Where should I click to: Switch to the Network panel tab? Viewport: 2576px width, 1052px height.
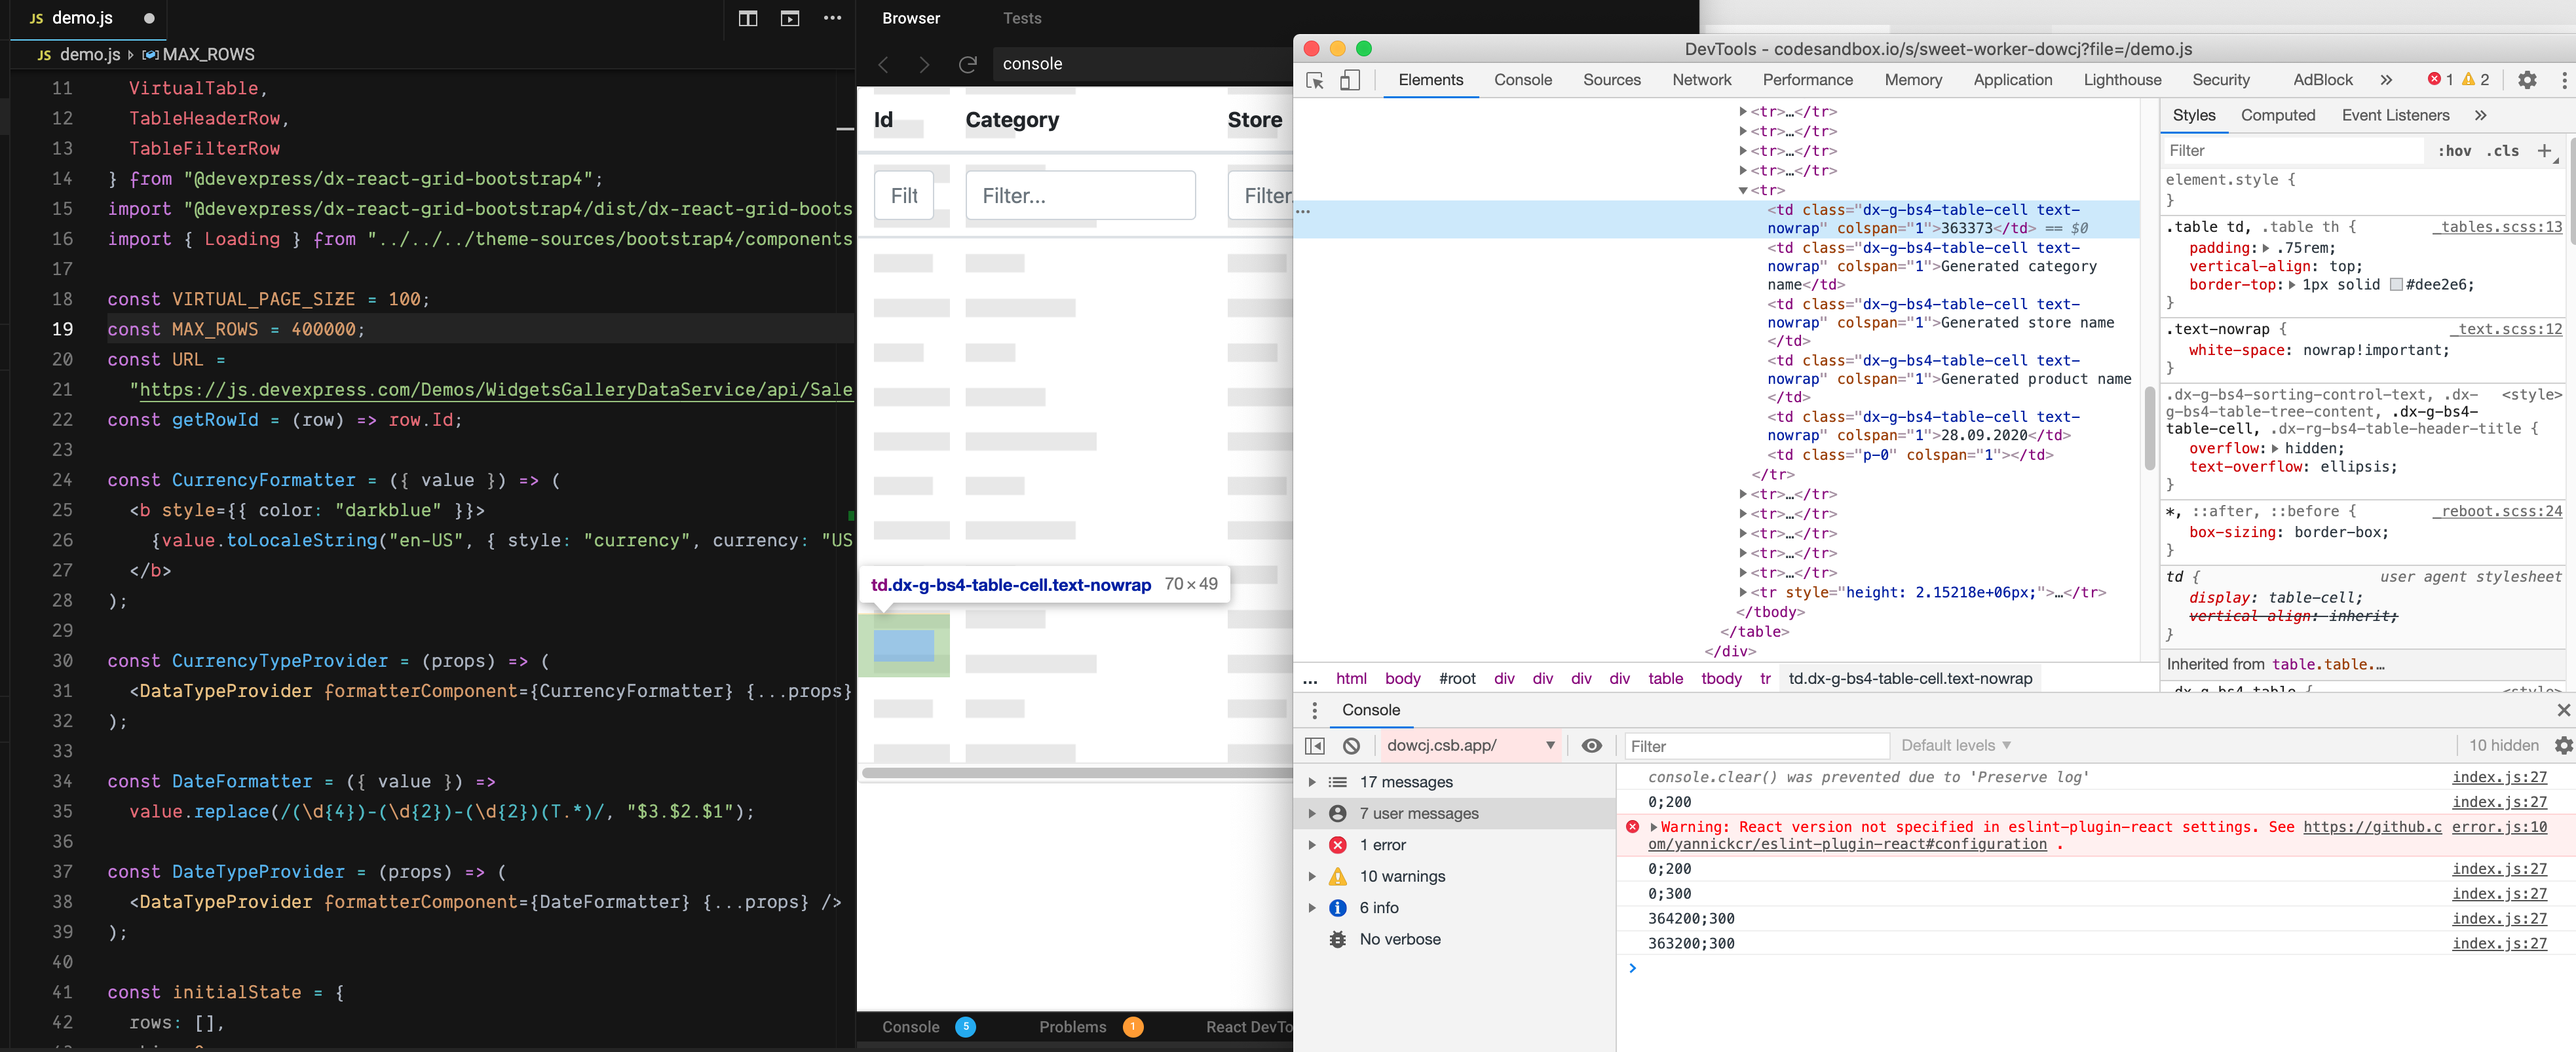click(1701, 80)
